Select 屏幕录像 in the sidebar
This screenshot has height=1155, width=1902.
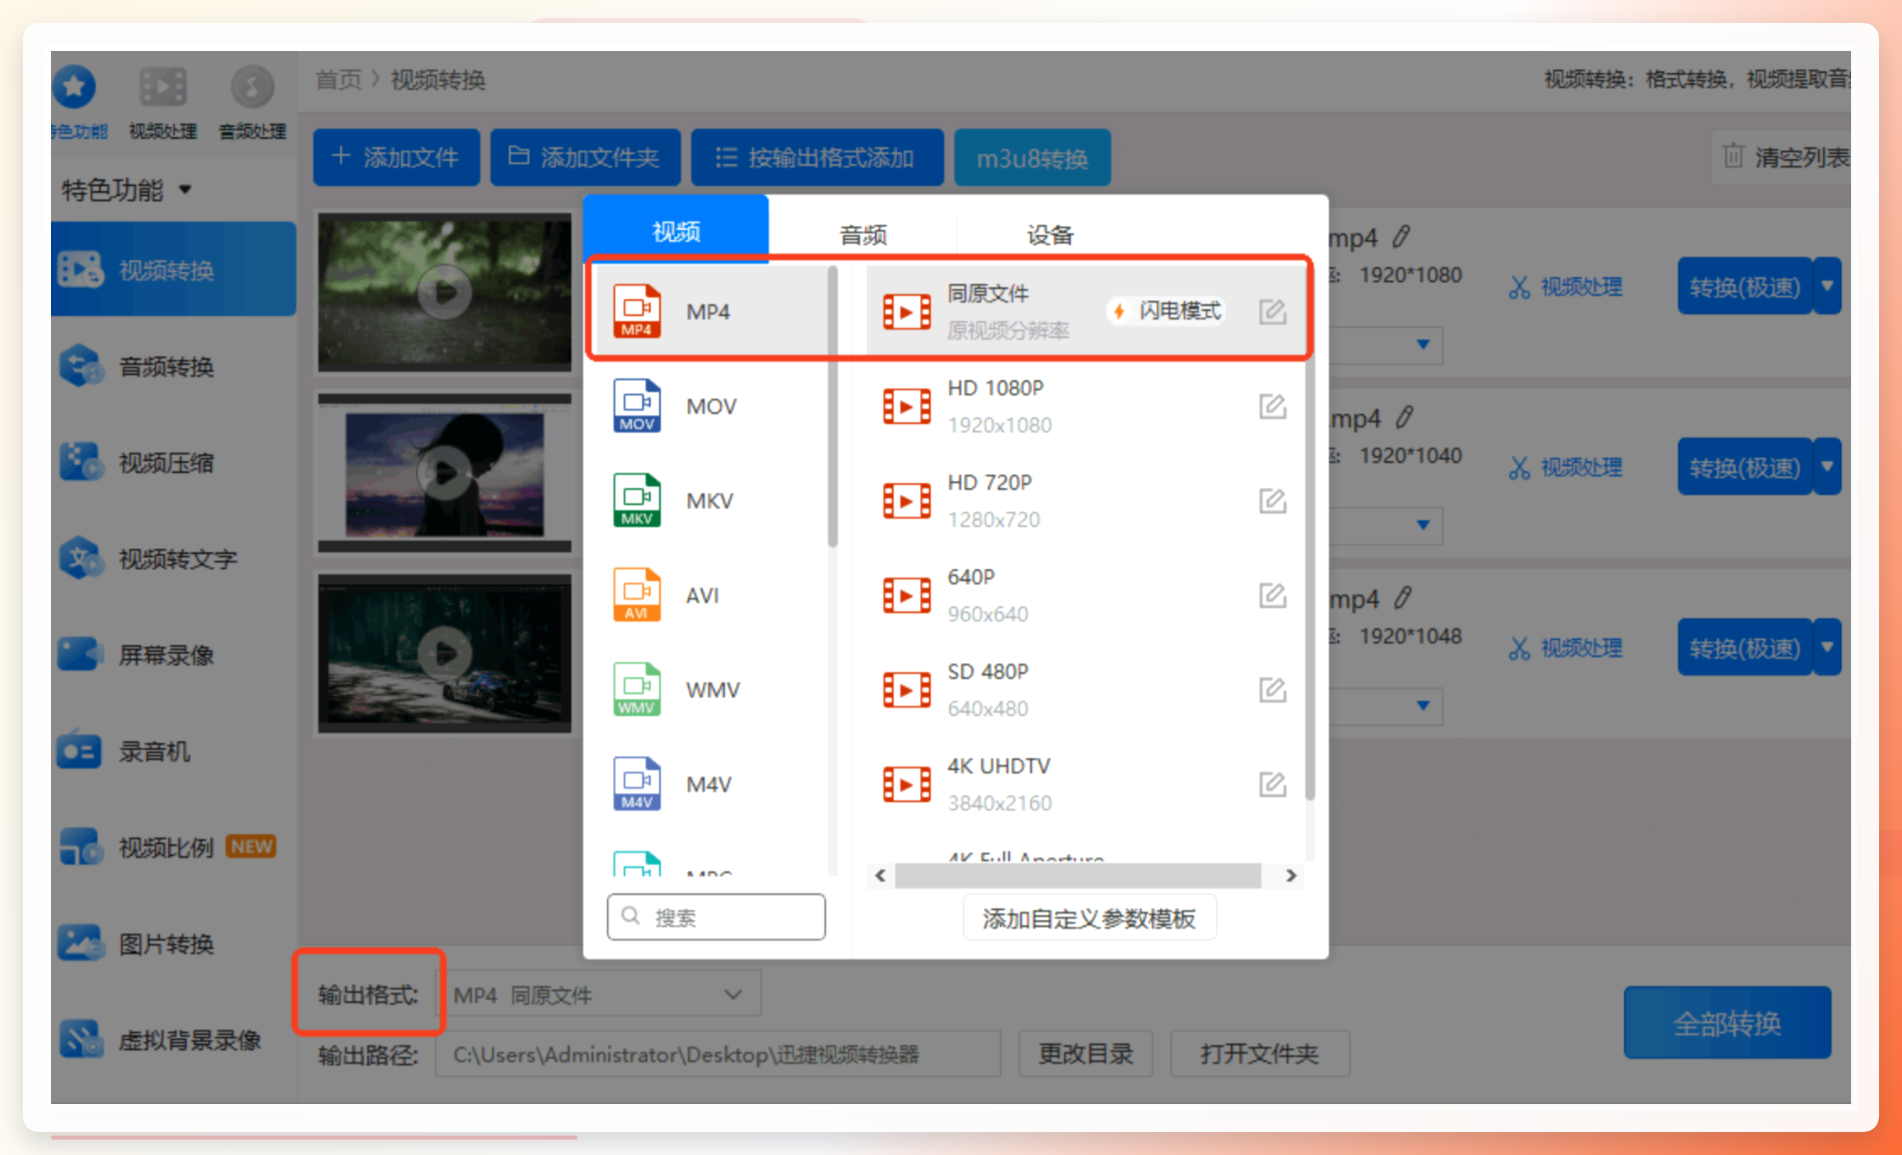tap(173, 655)
